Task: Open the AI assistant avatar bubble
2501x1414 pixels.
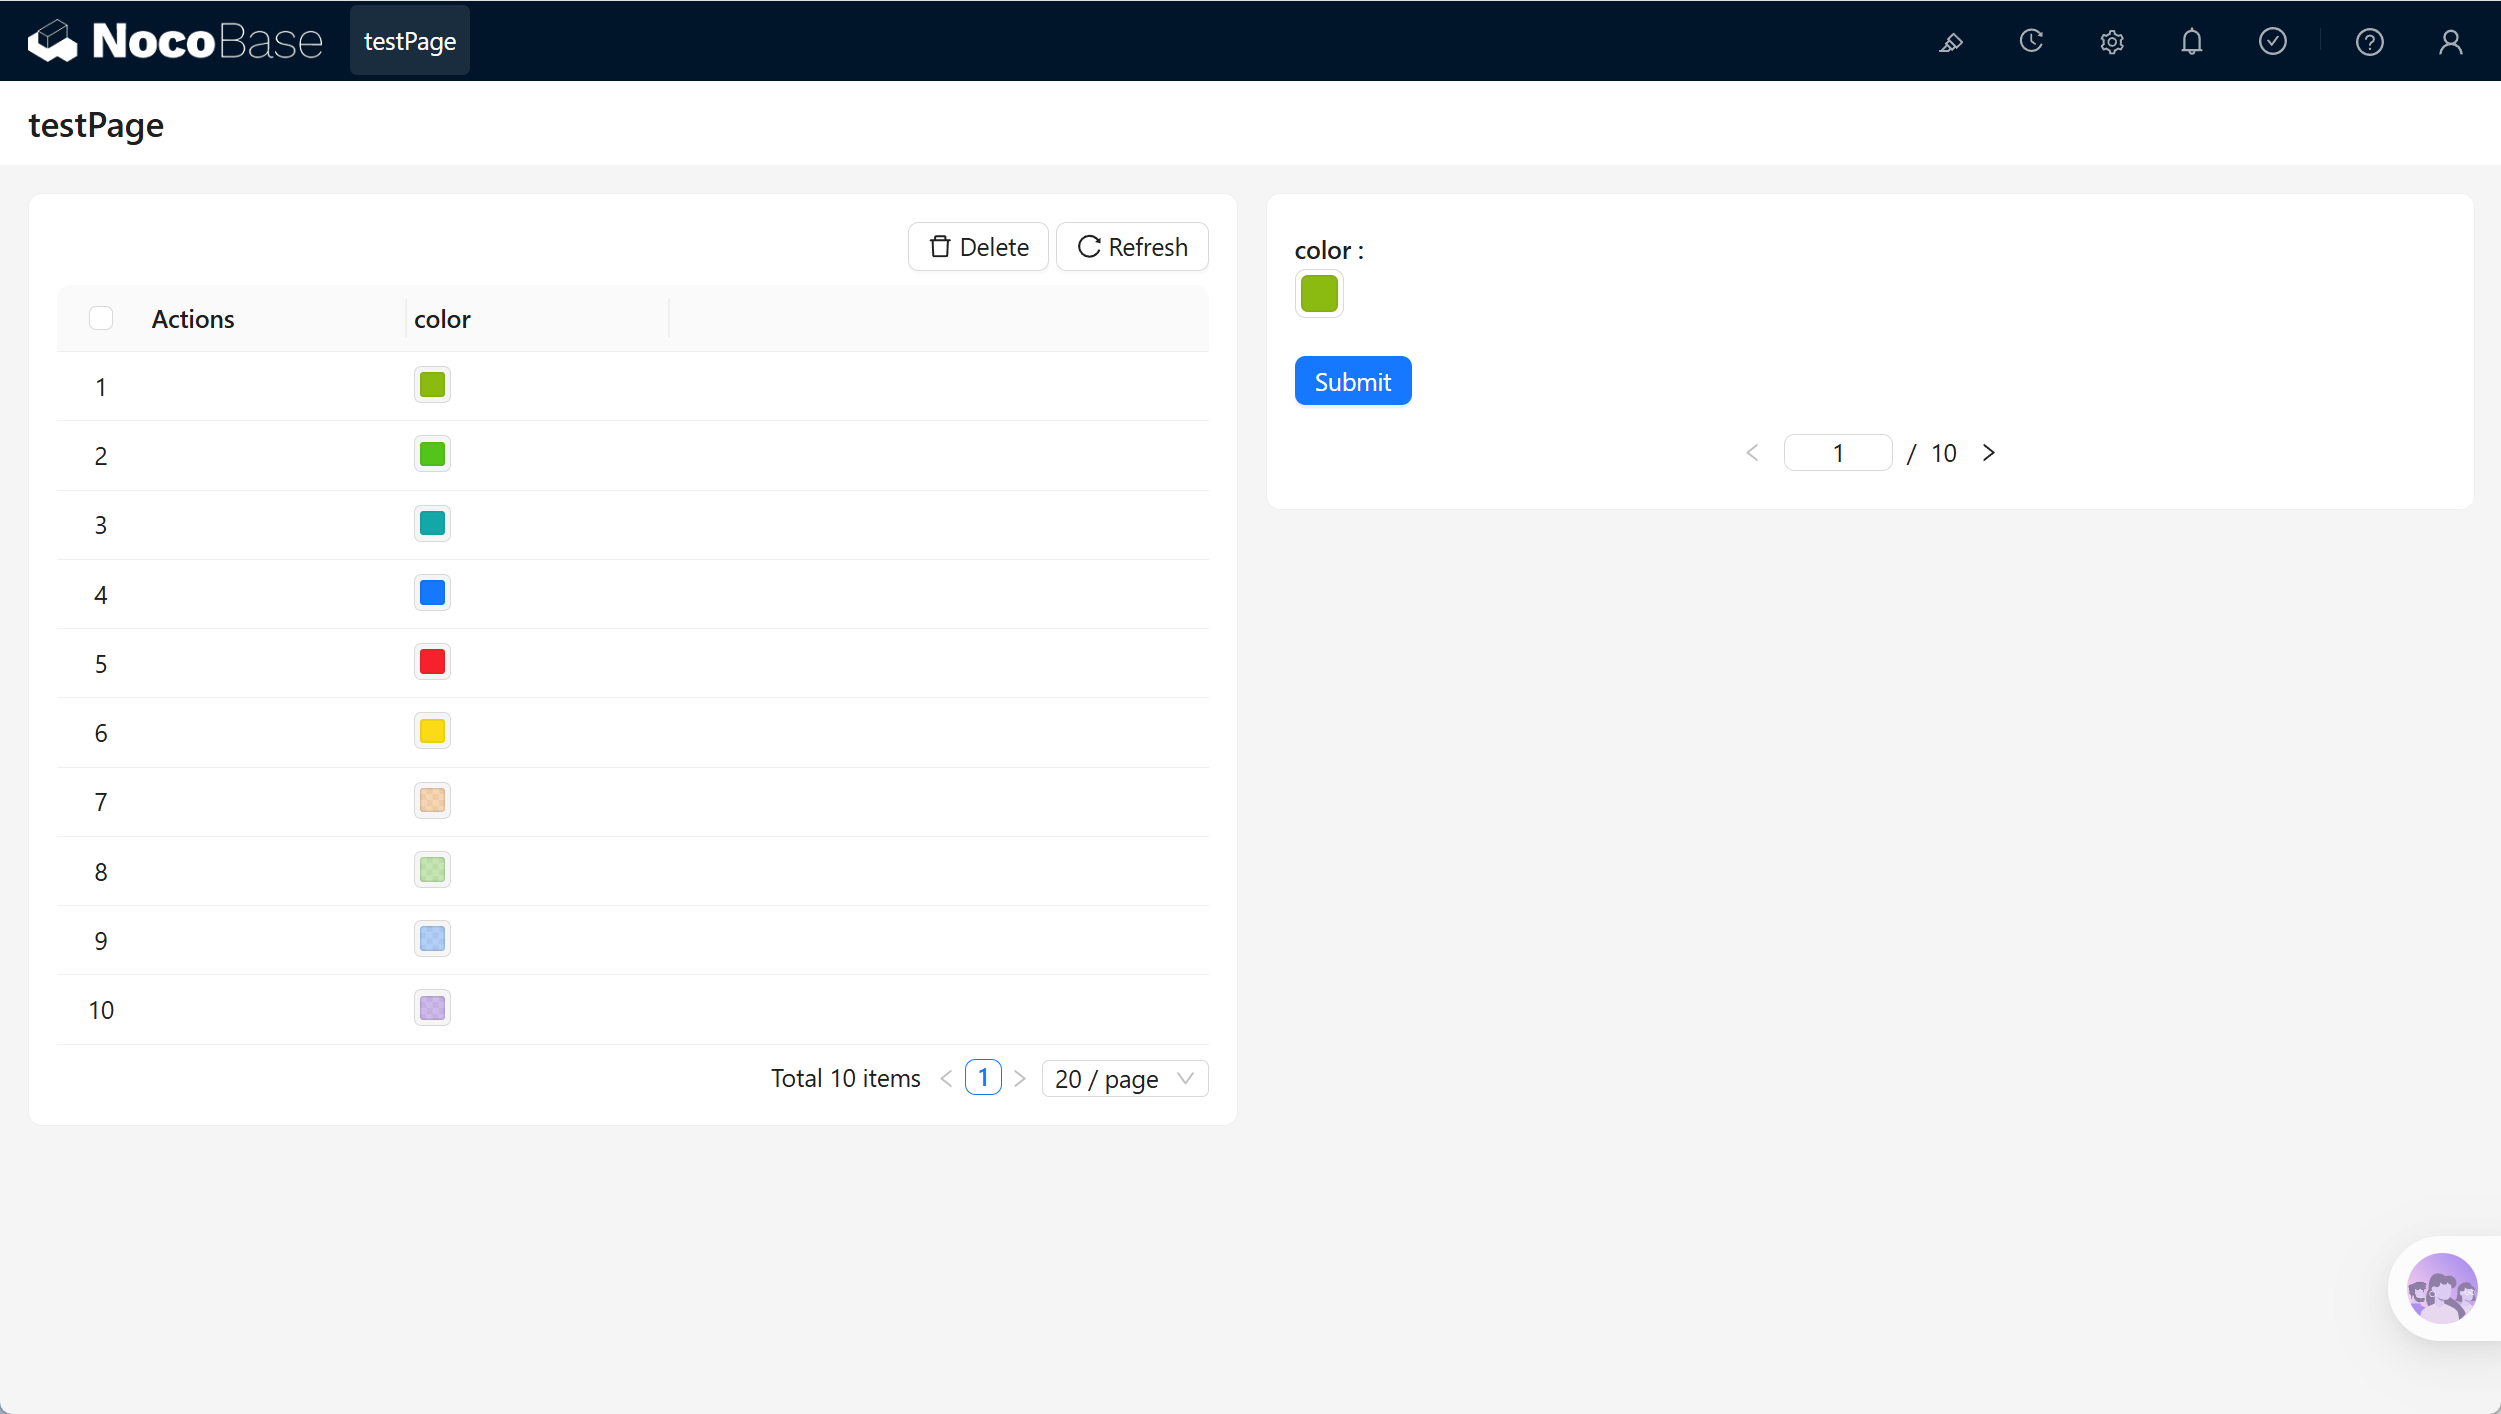Action: coord(2442,1288)
